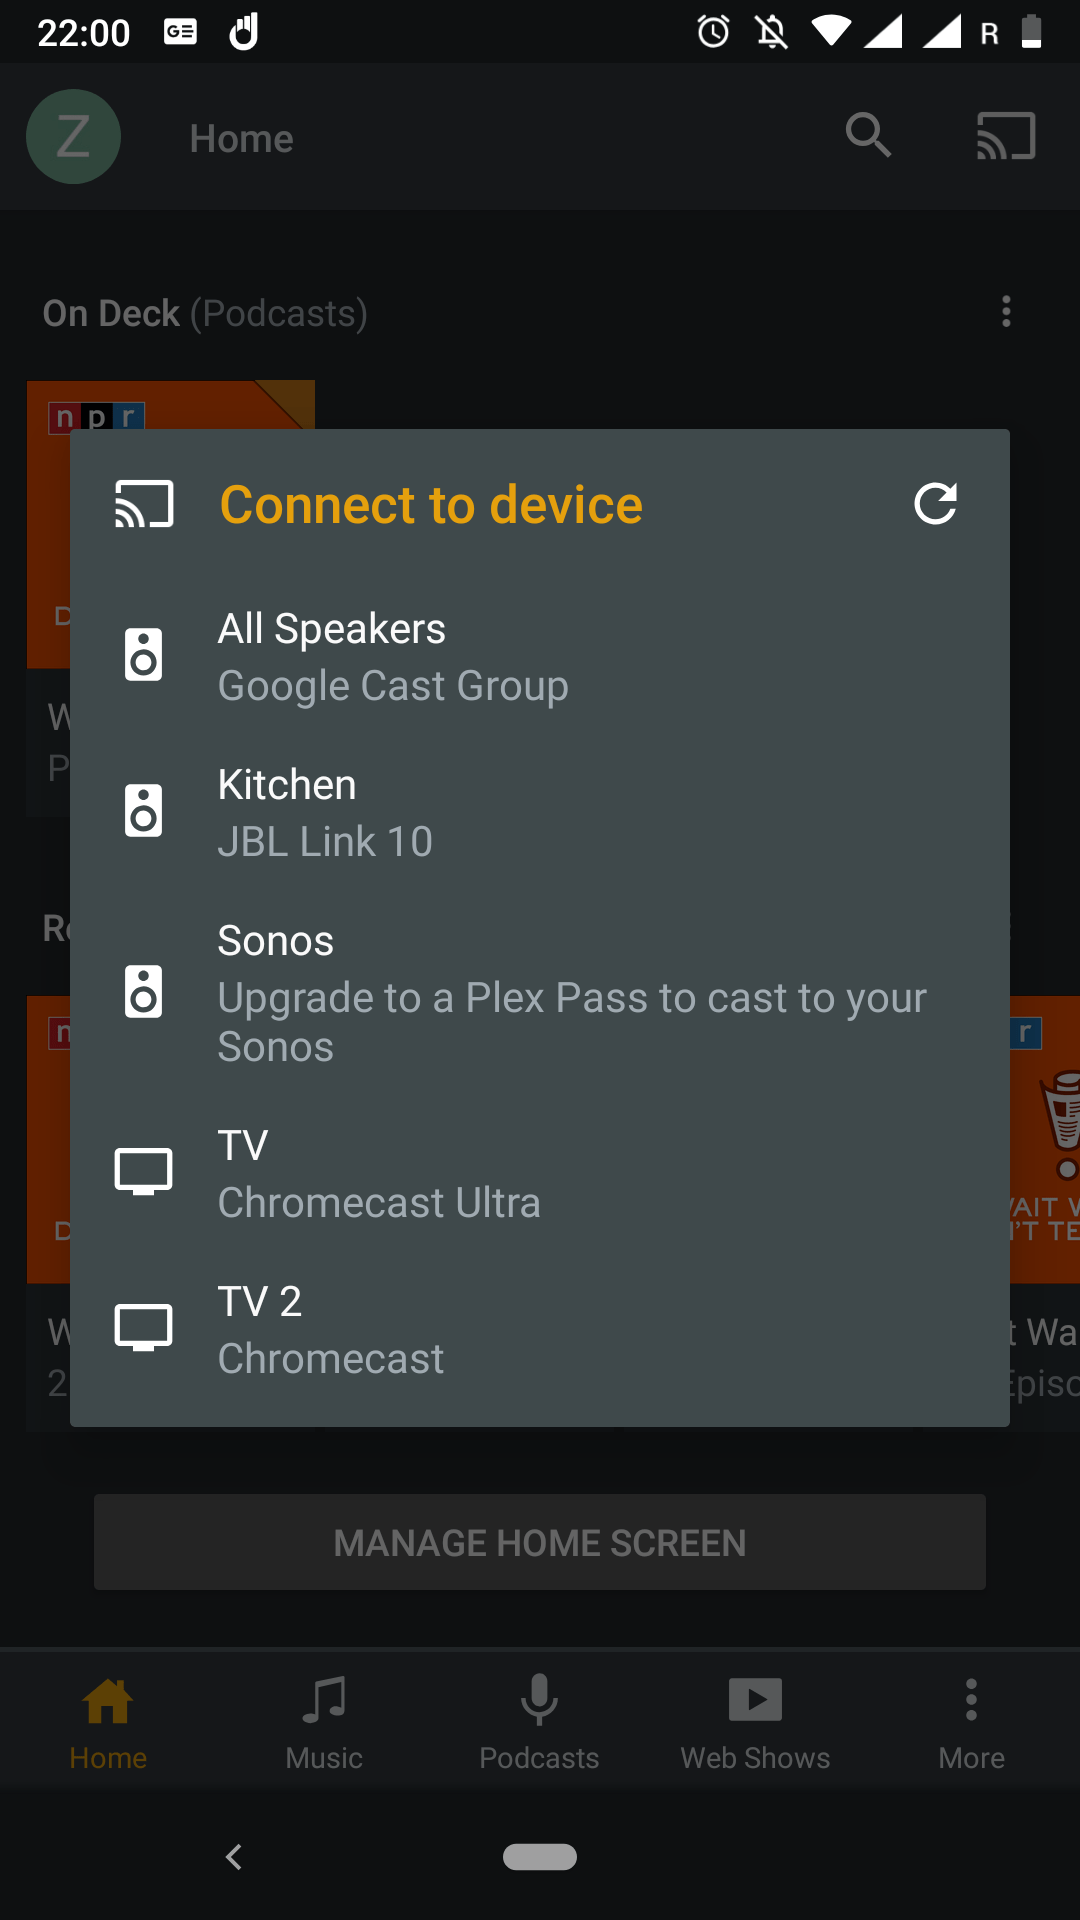Tap the Manage Home Screen button
Image resolution: width=1080 pixels, height=1920 pixels.
(540, 1541)
